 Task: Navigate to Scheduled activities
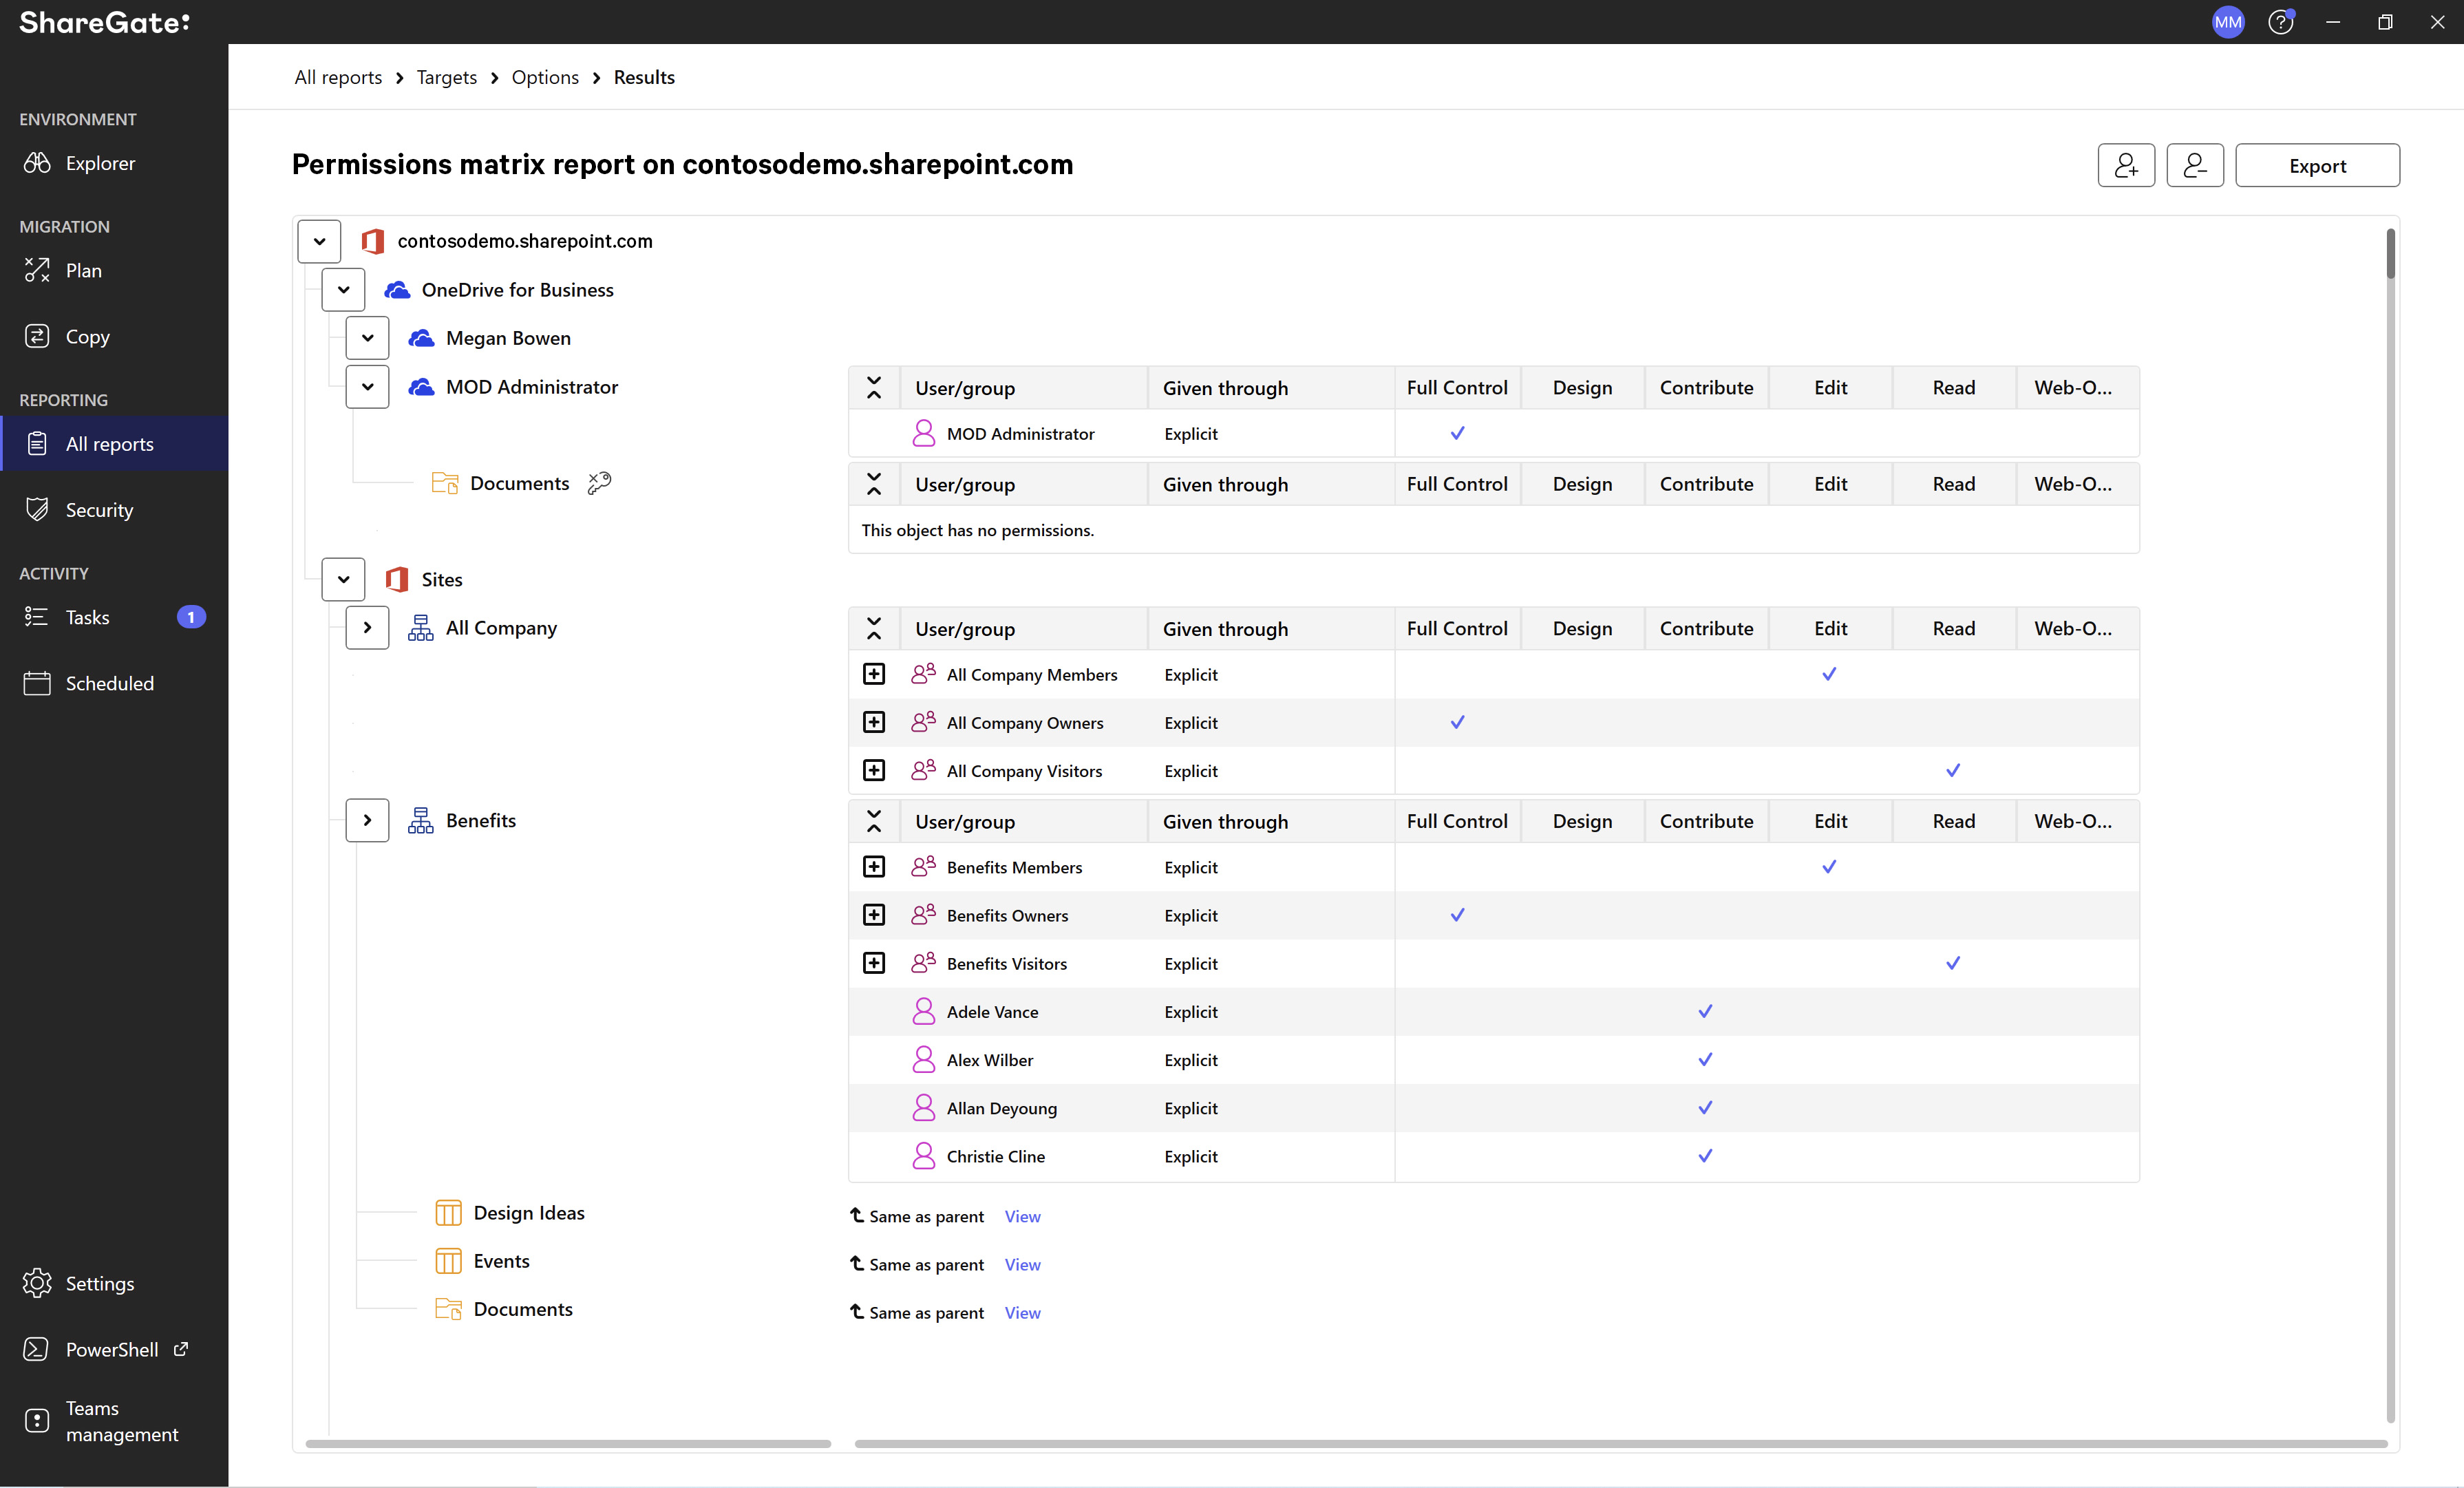pyautogui.click(x=109, y=683)
